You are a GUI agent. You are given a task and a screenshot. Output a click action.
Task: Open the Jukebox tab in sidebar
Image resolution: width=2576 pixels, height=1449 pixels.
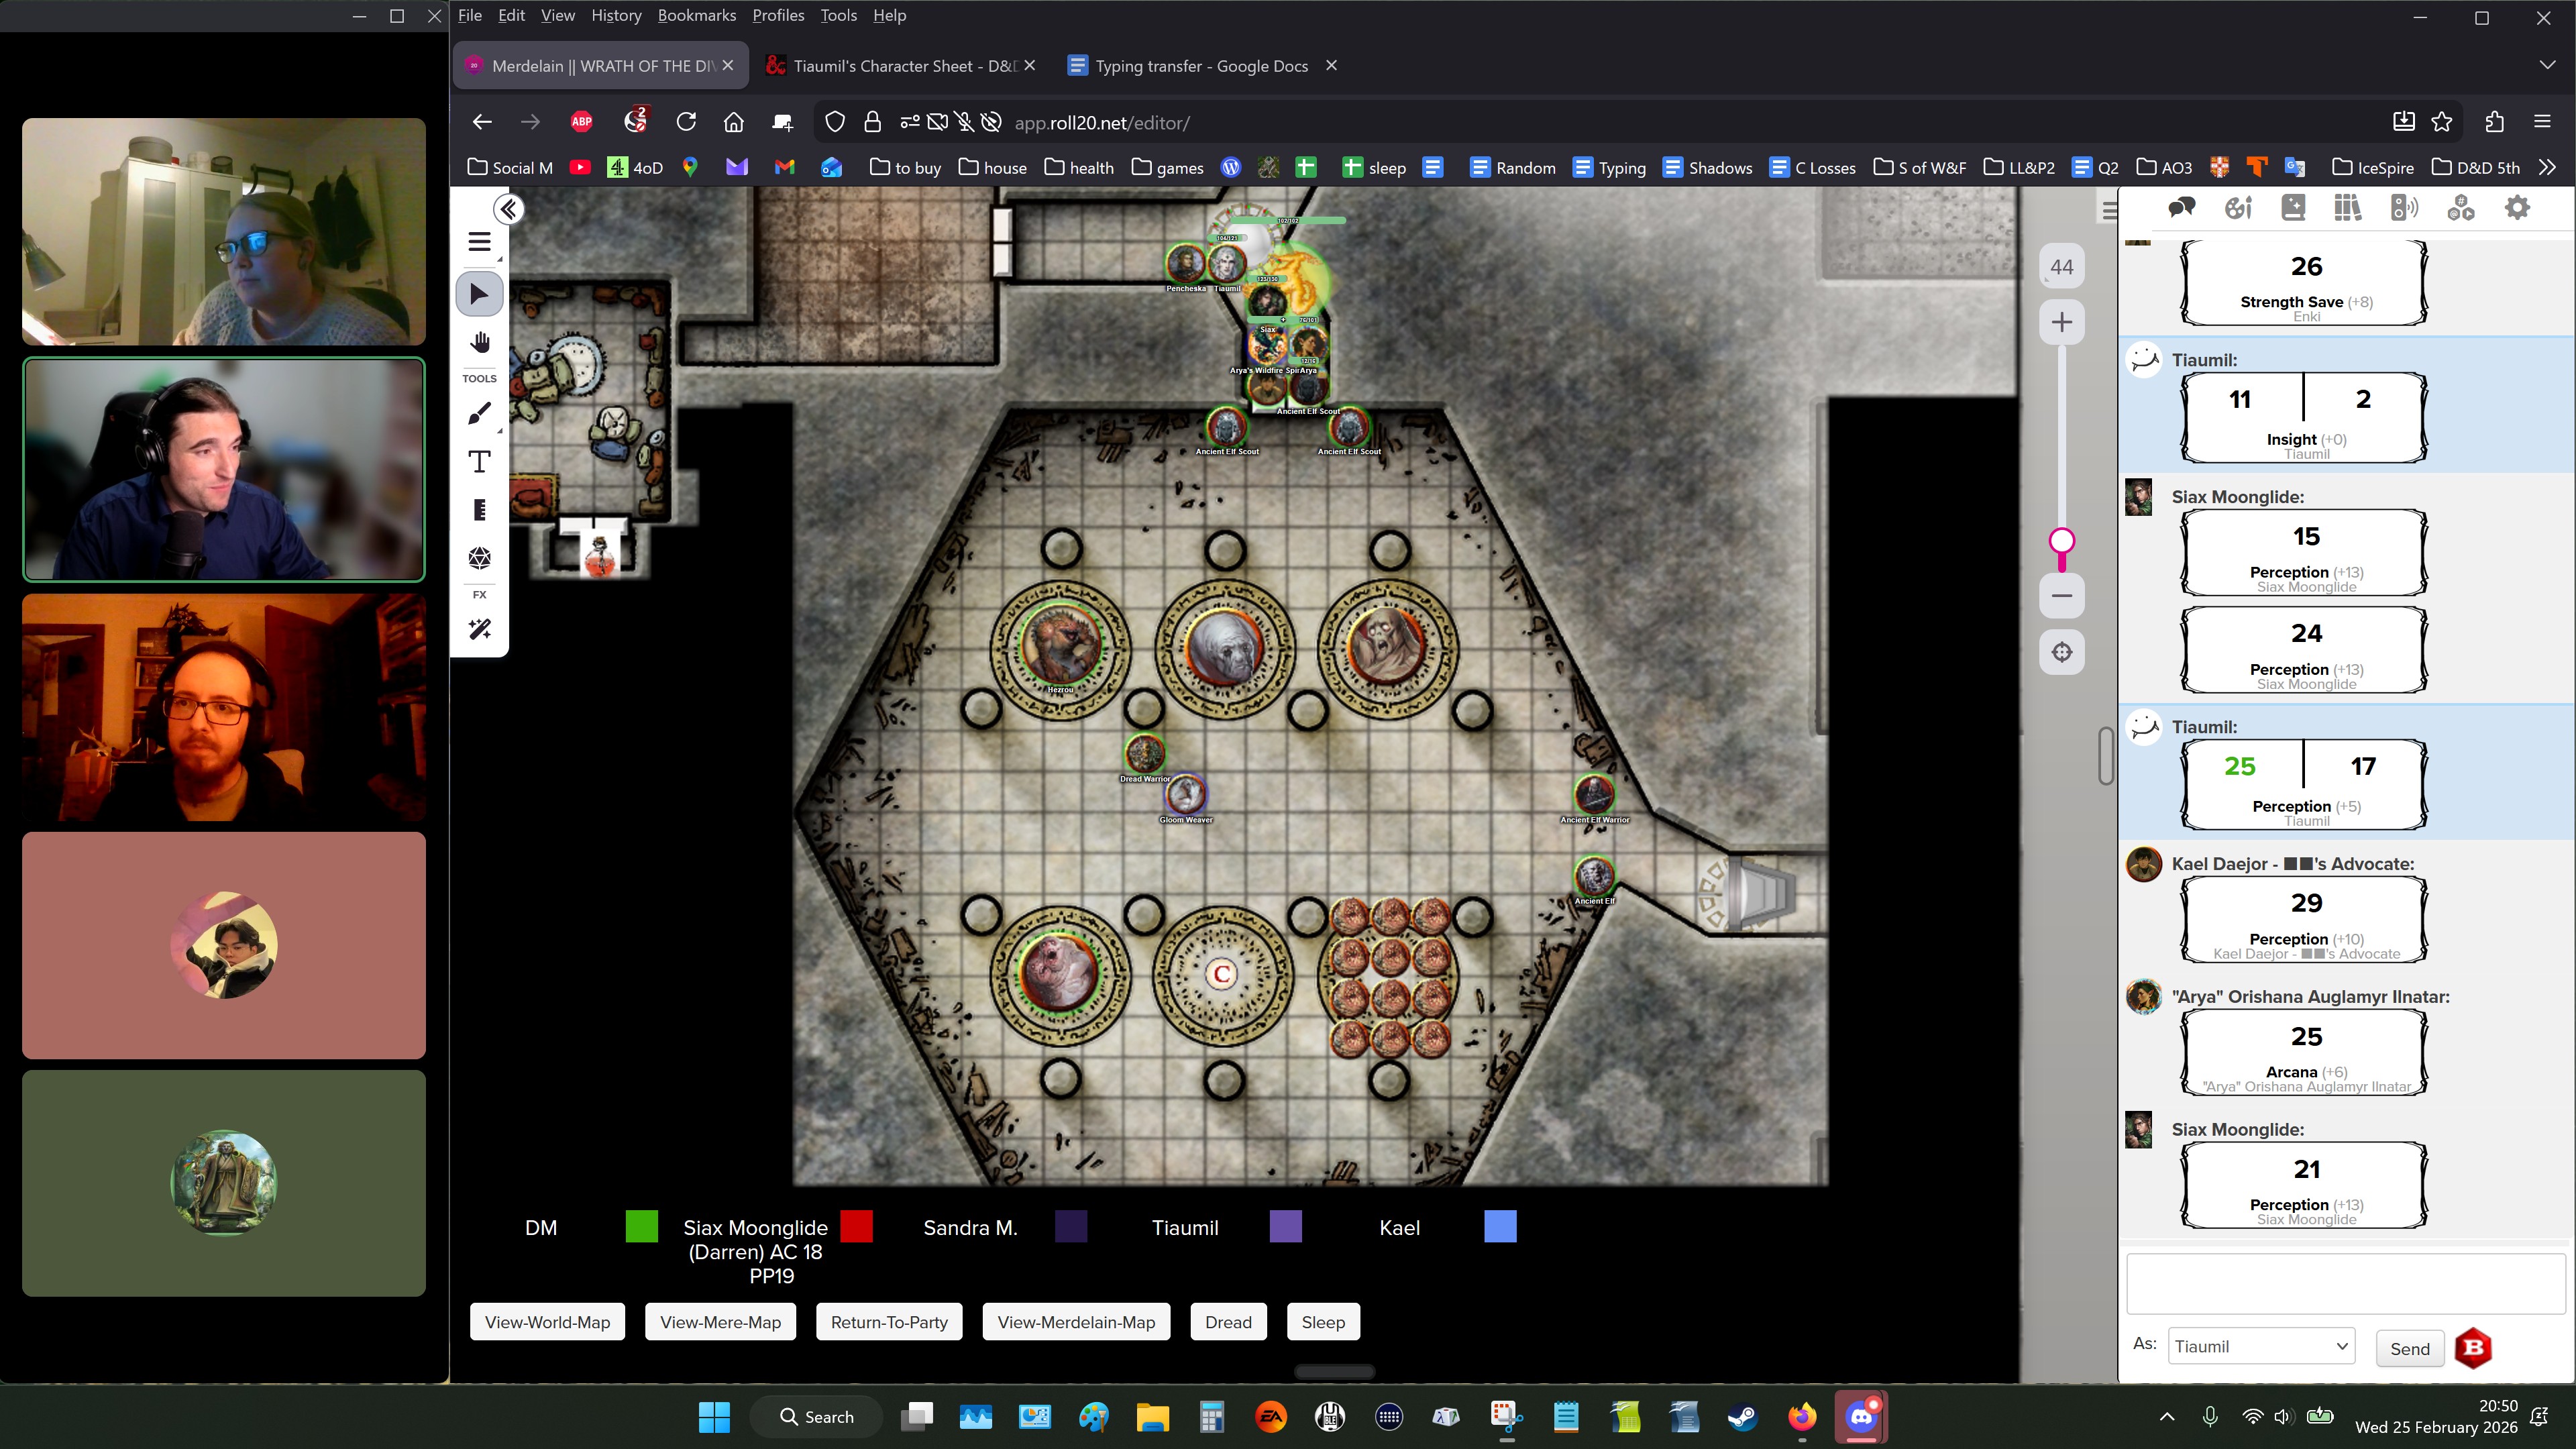point(2404,208)
